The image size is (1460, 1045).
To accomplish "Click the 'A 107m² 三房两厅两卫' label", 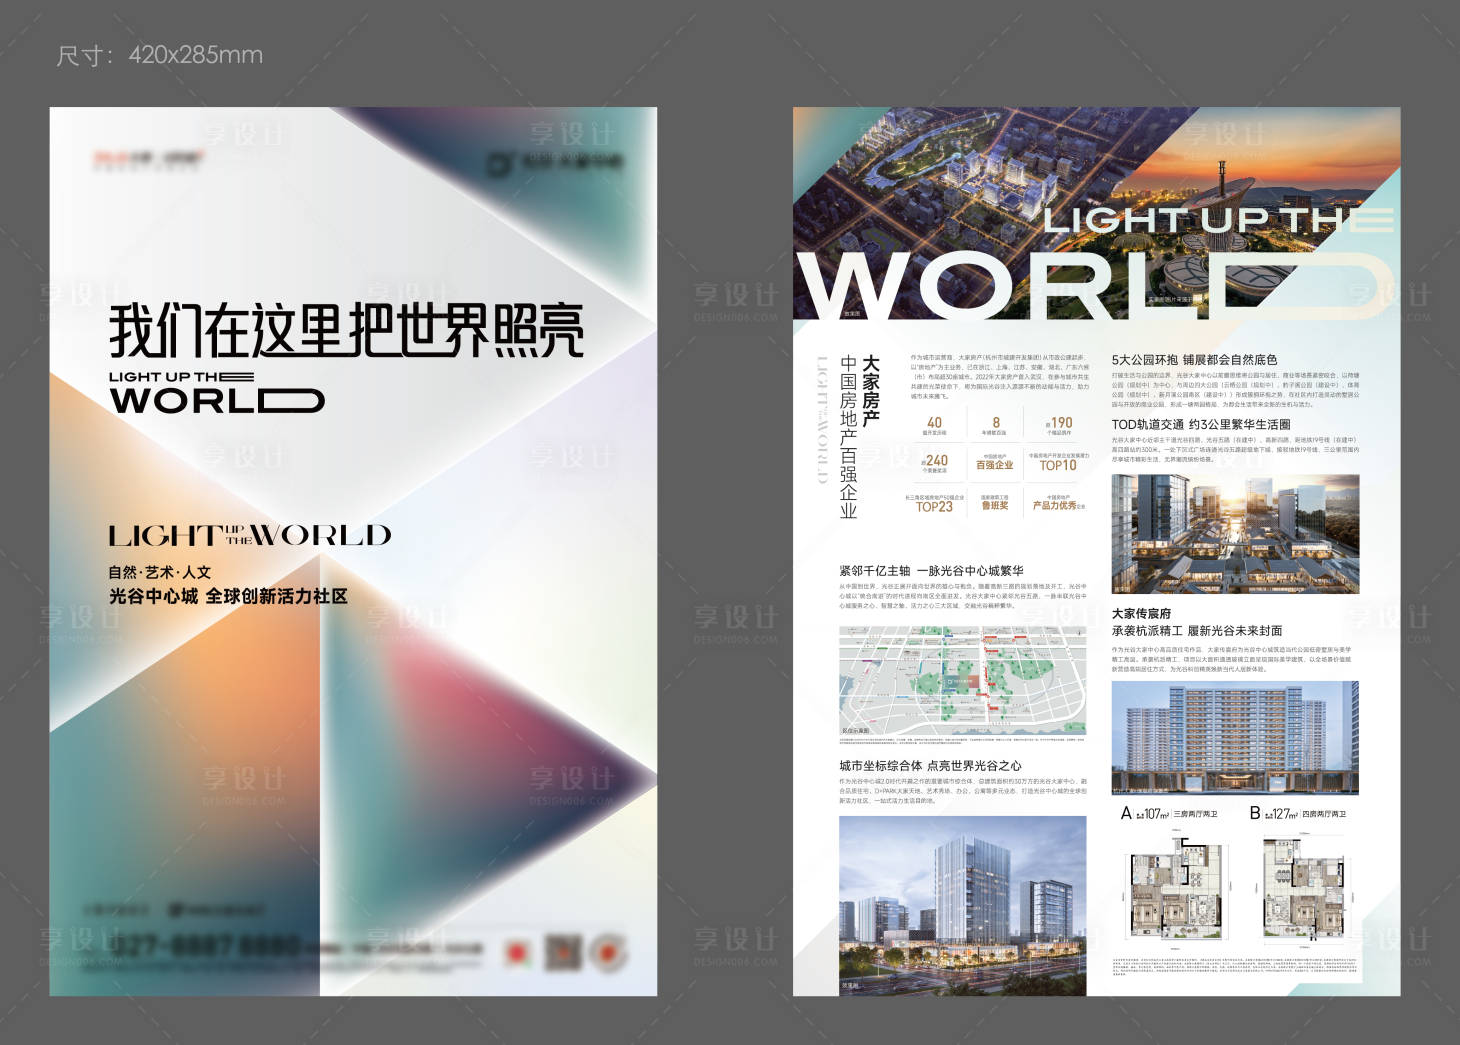I will pyautogui.click(x=1169, y=813).
